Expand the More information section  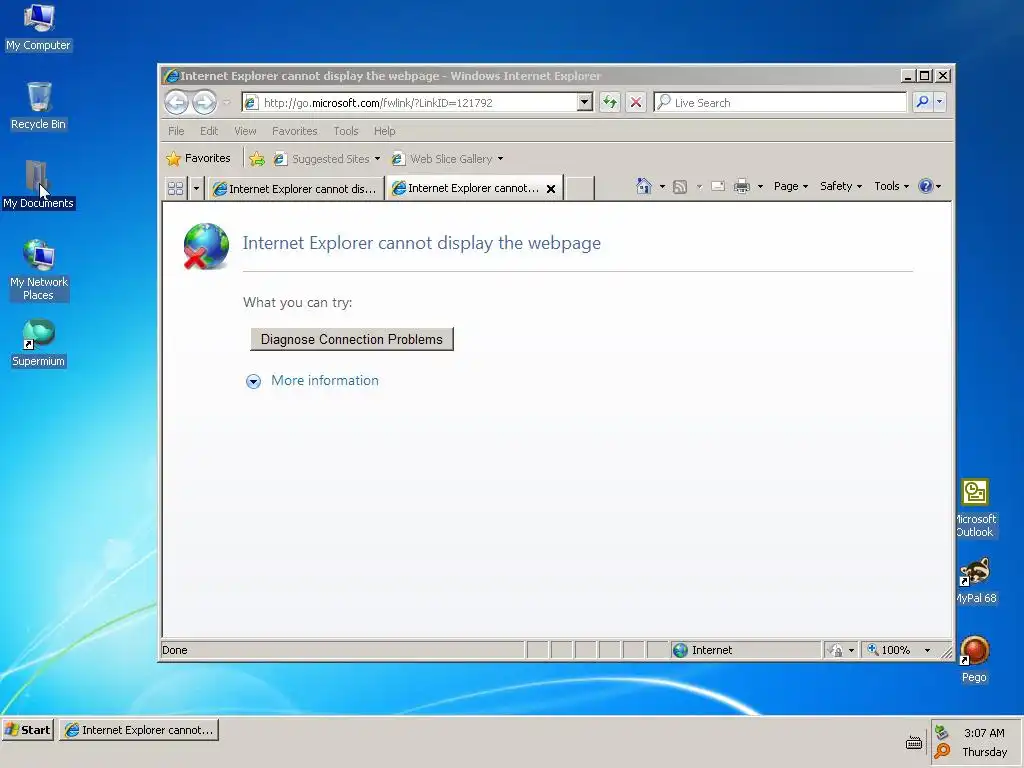point(312,381)
